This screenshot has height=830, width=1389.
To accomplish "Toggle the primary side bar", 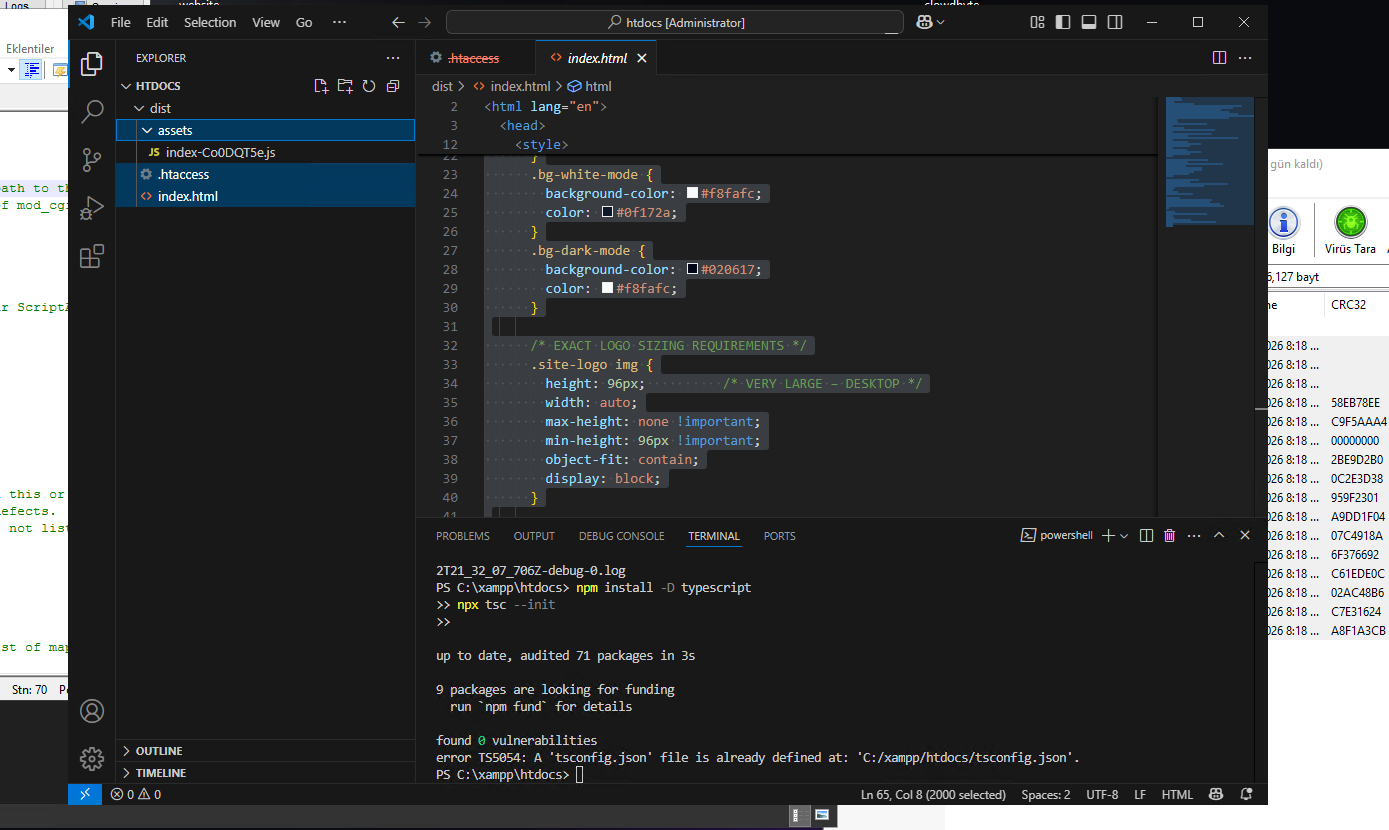I will tap(1064, 22).
